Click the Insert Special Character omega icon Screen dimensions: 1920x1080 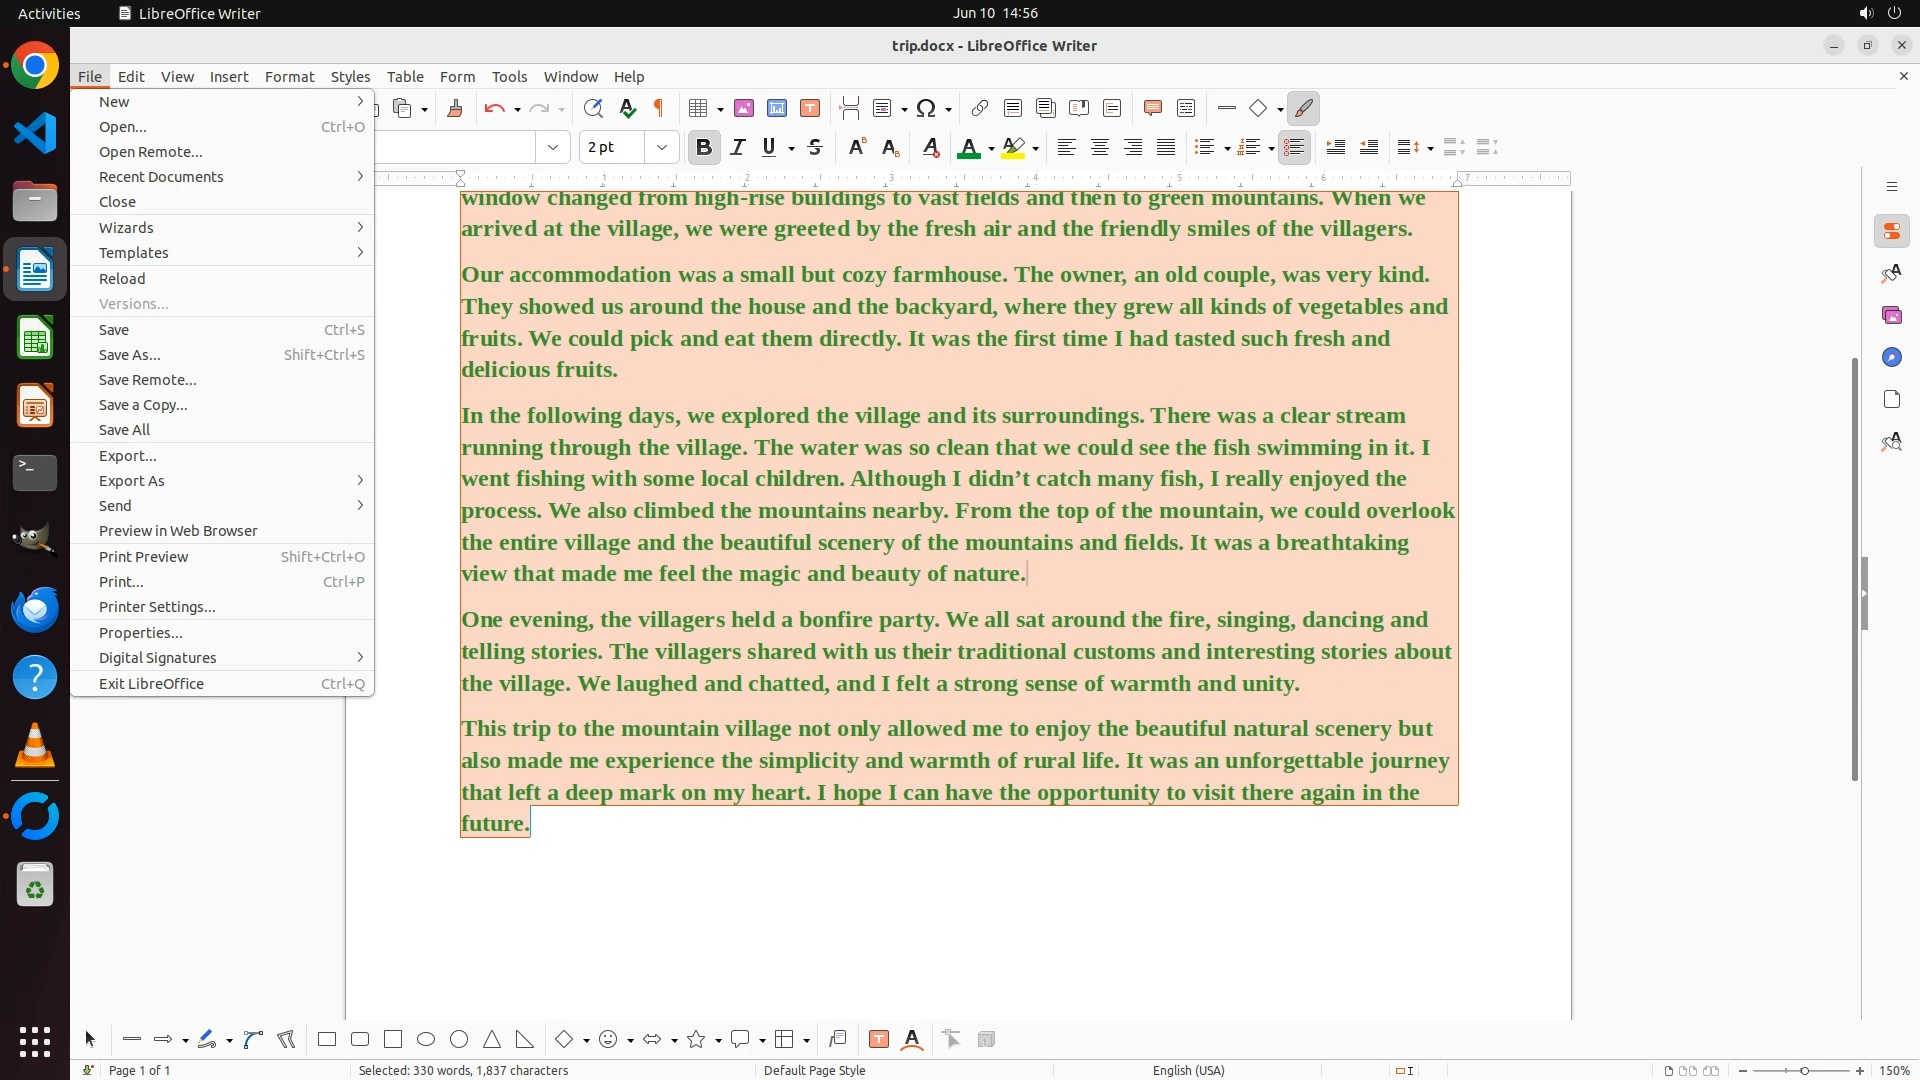coord(926,109)
